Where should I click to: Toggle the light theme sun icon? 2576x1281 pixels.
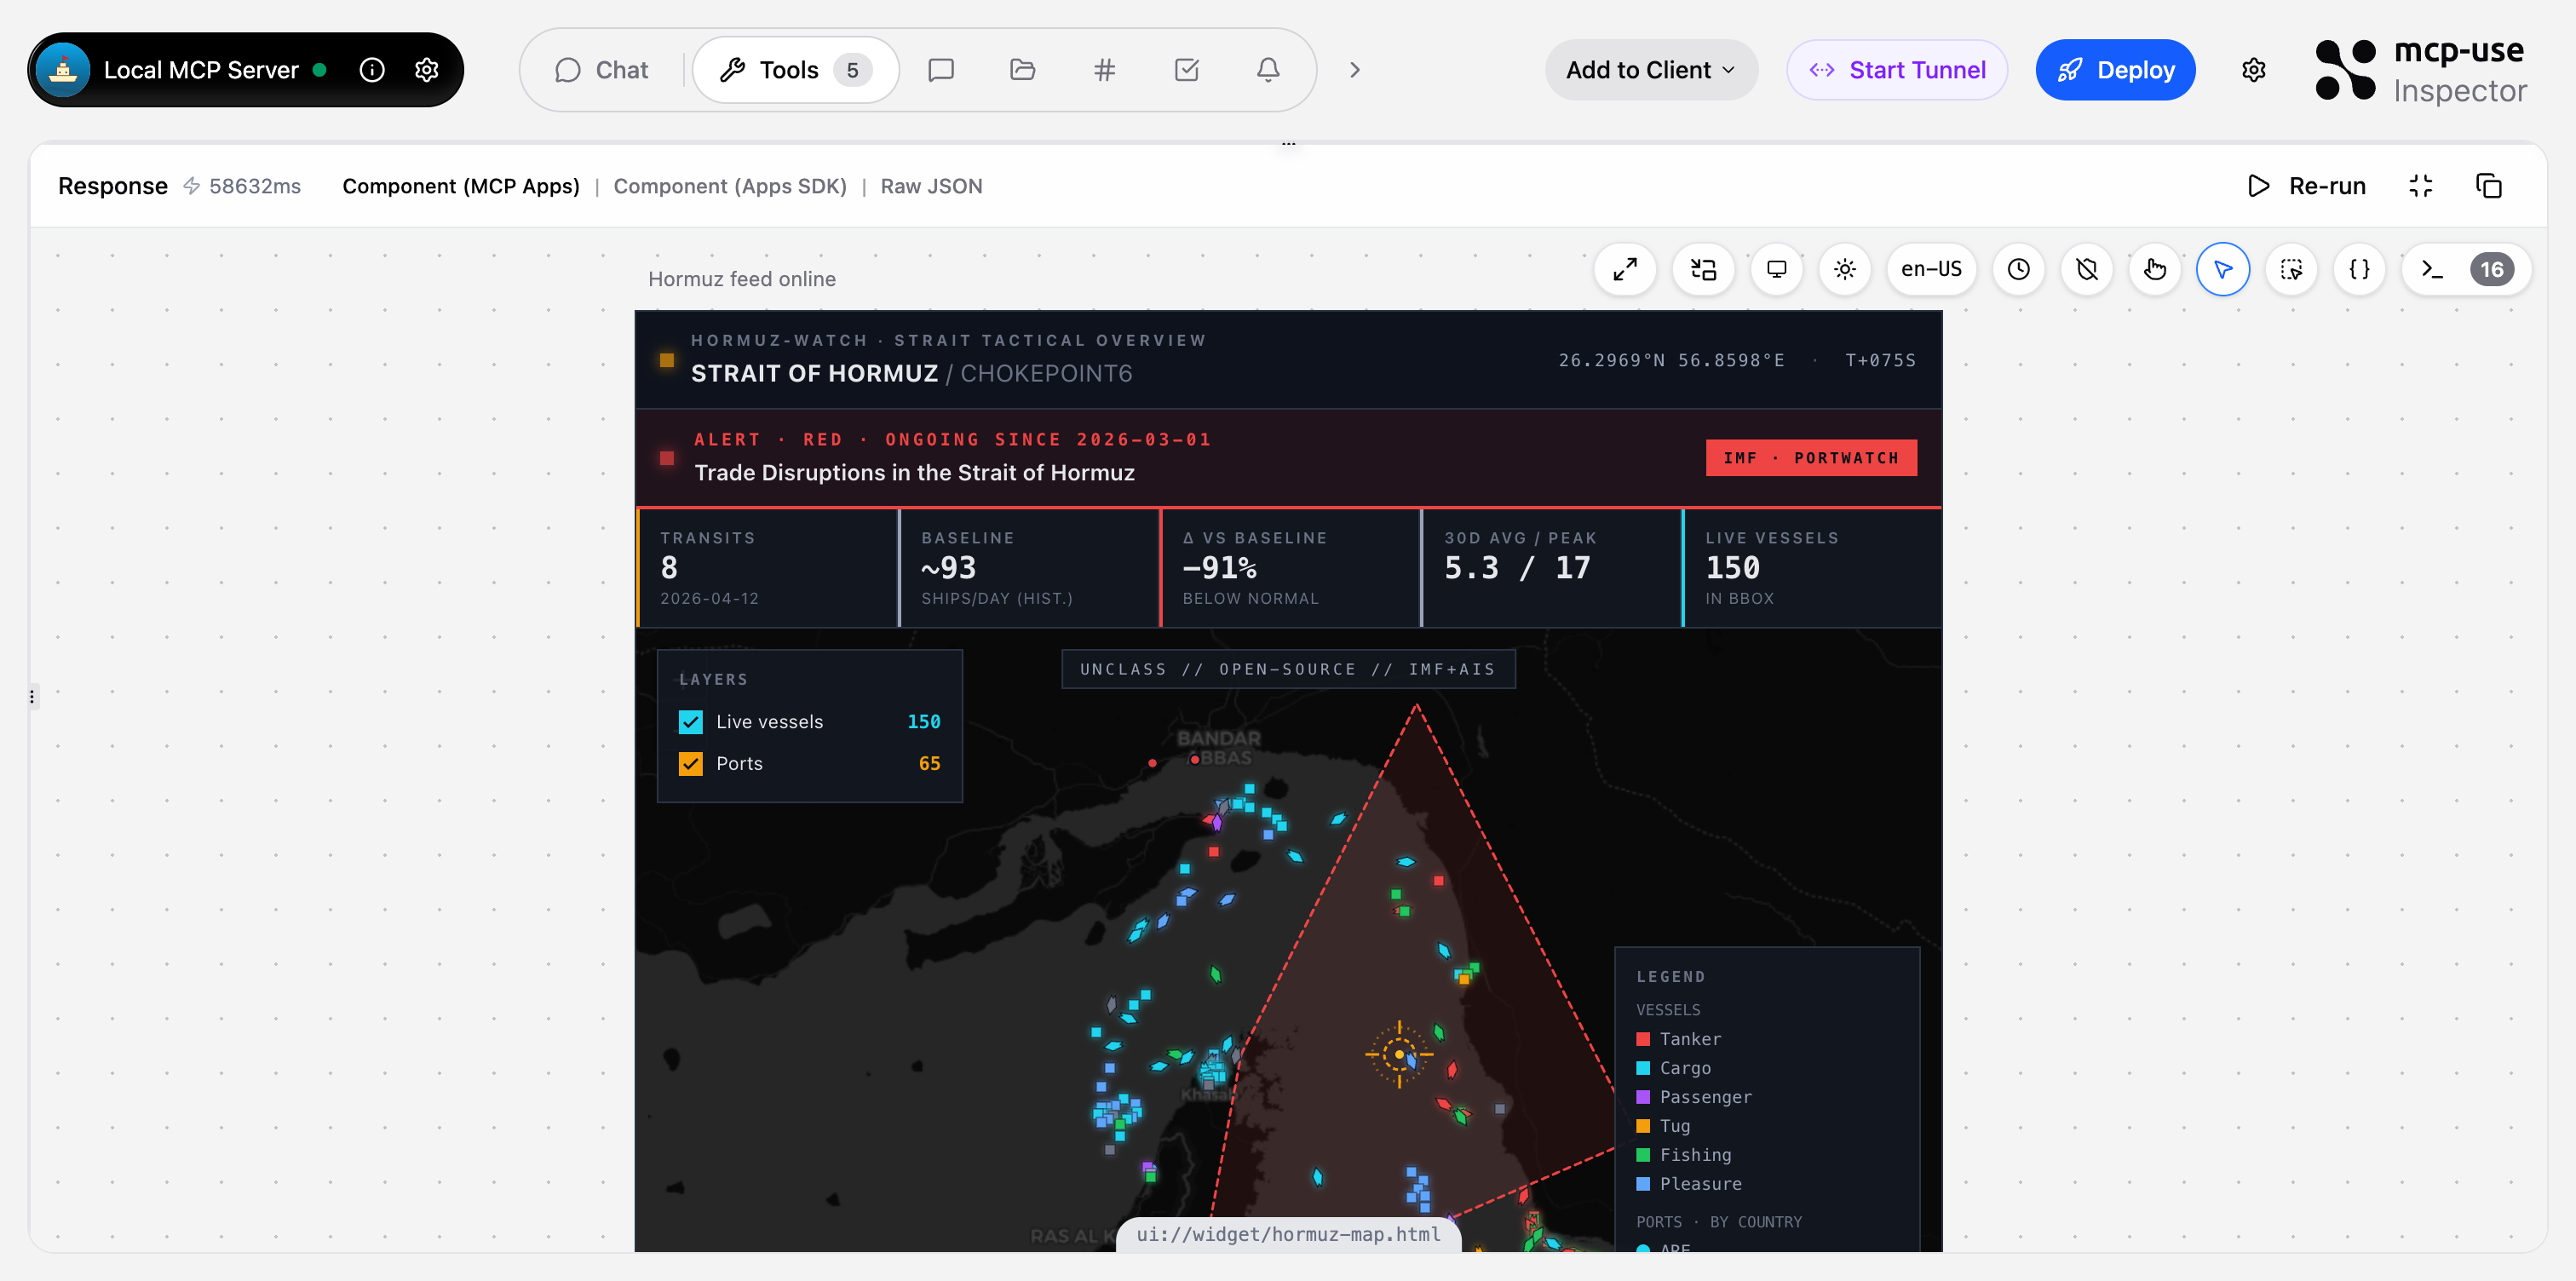coord(1845,269)
